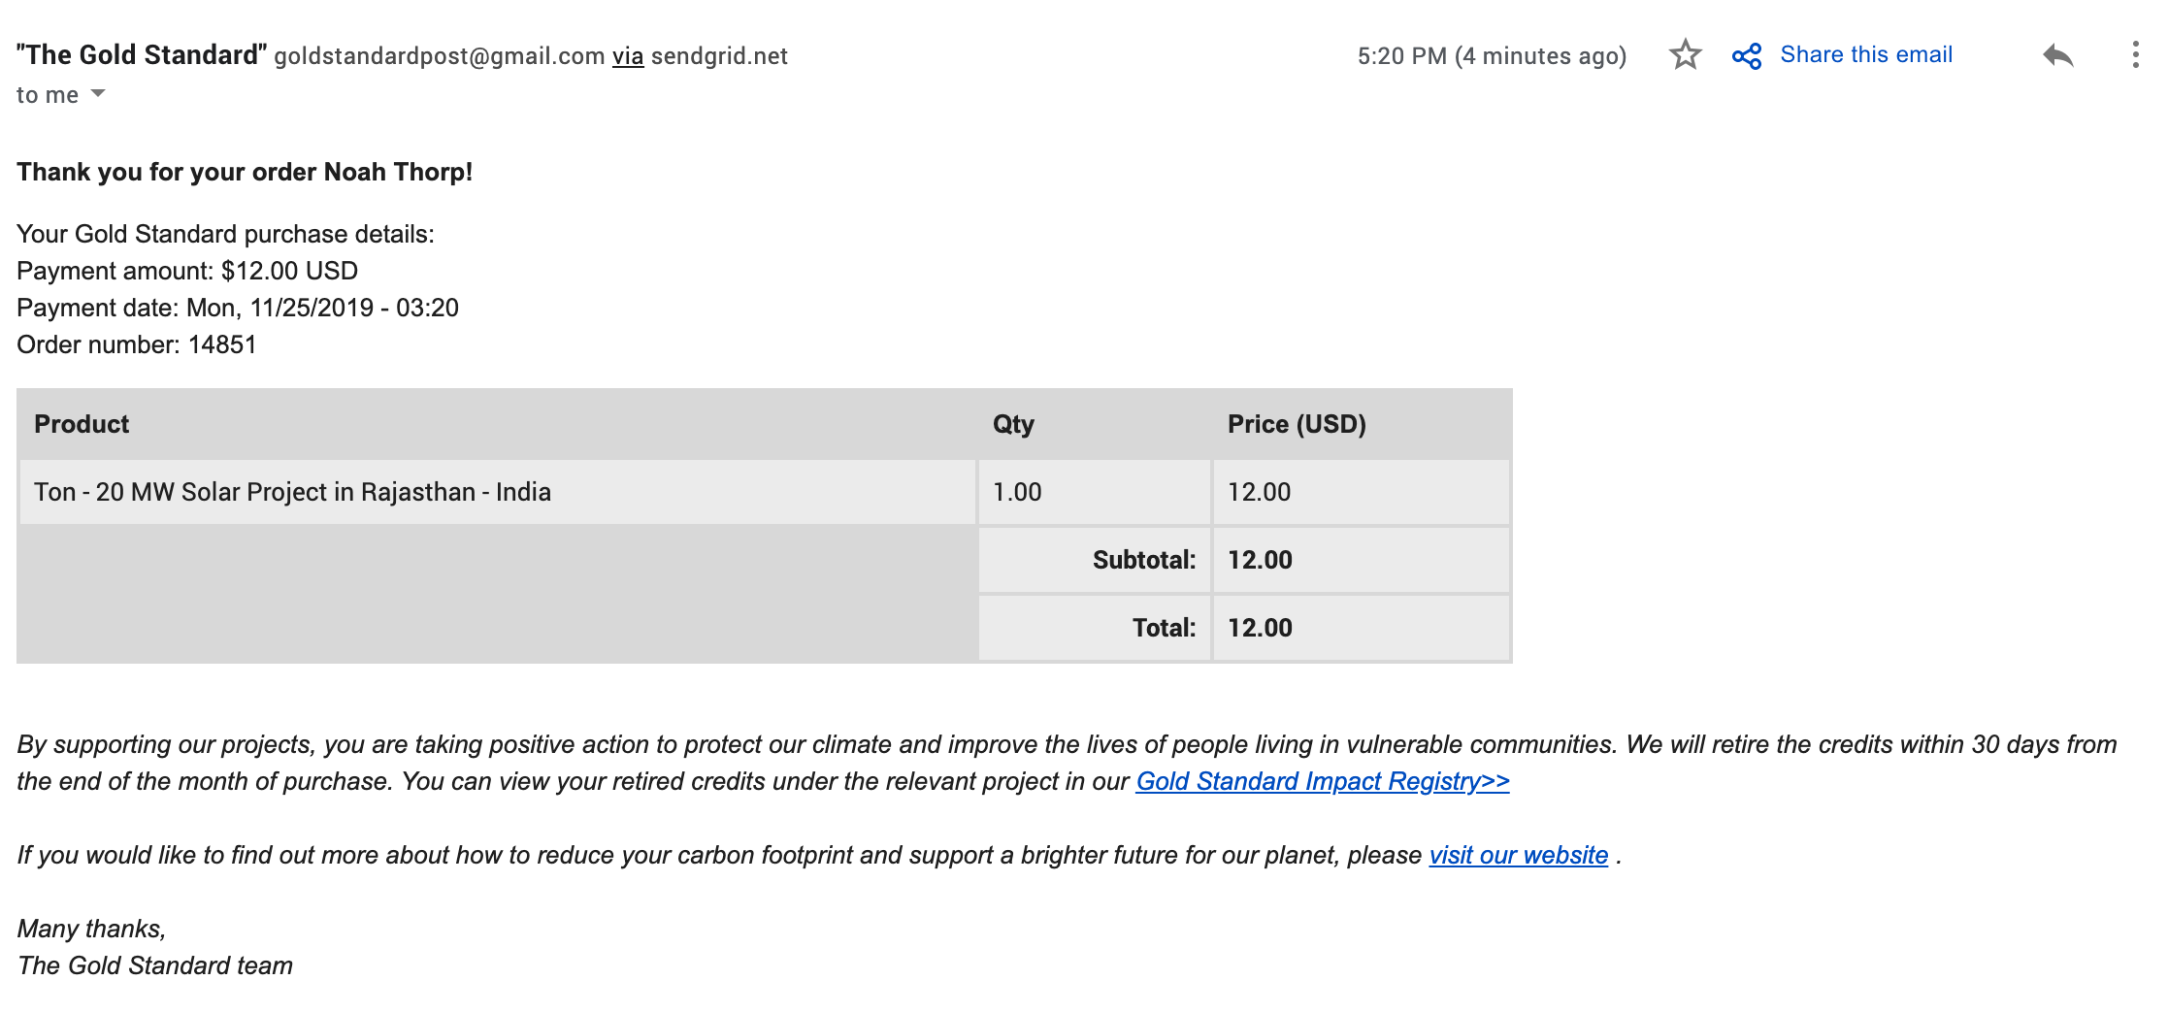Click the "Qty" column header
The image size is (2168, 1013).
(x=1013, y=424)
